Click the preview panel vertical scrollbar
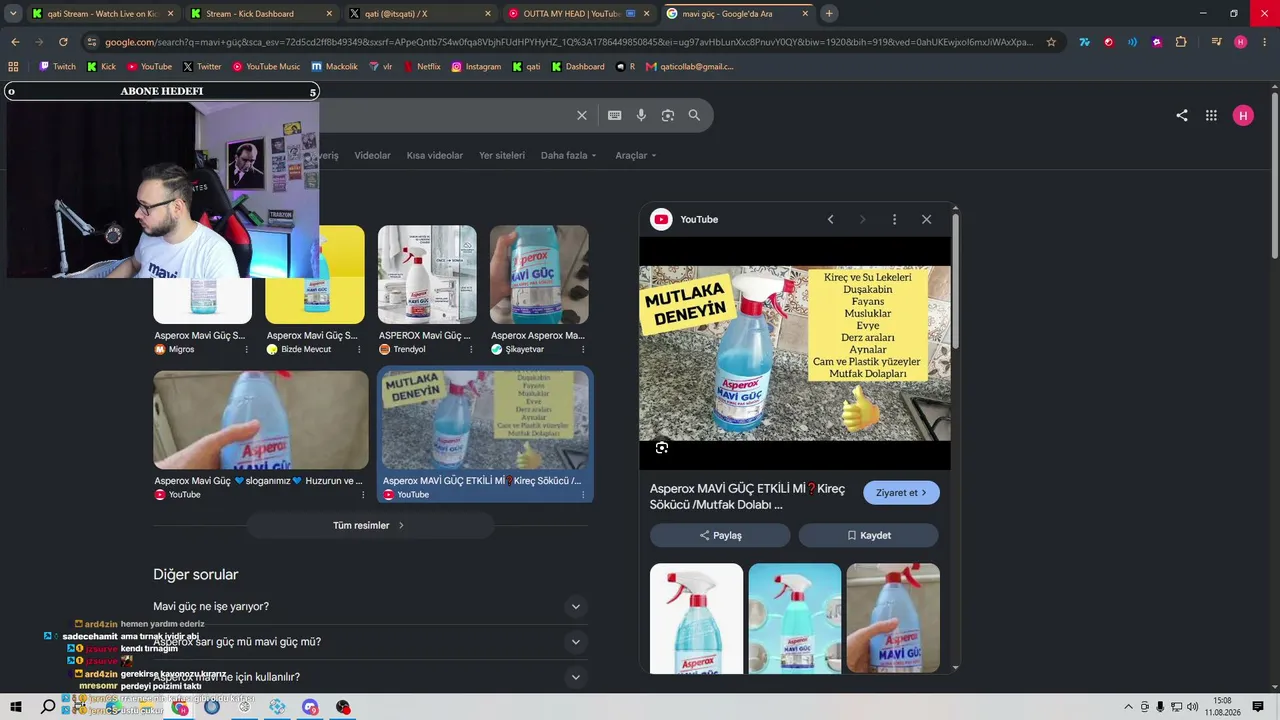Viewport: 1280px width, 720px height. (956, 280)
